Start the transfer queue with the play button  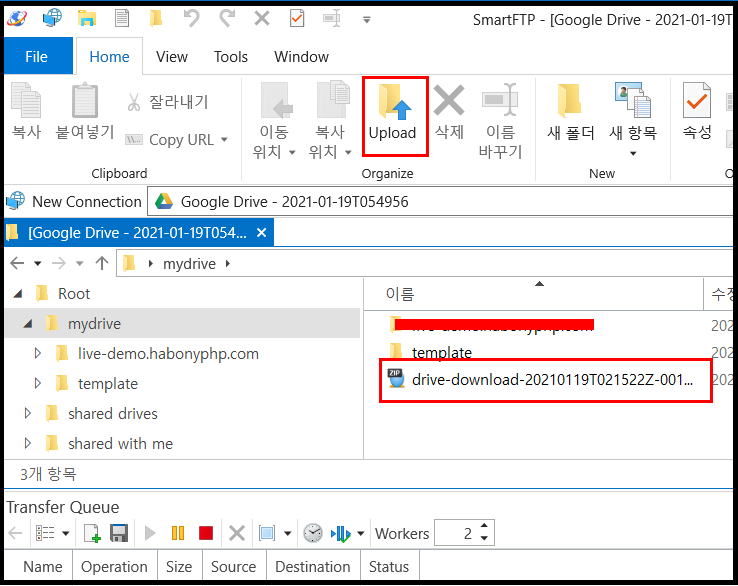point(150,533)
